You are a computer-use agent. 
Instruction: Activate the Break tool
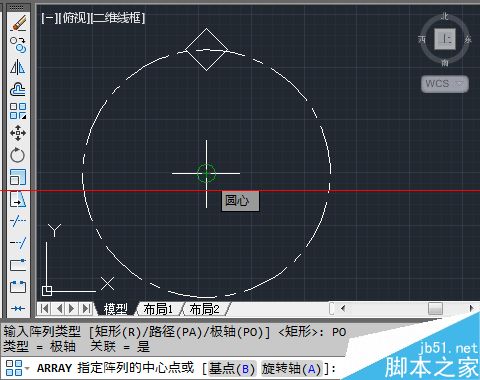tap(18, 287)
